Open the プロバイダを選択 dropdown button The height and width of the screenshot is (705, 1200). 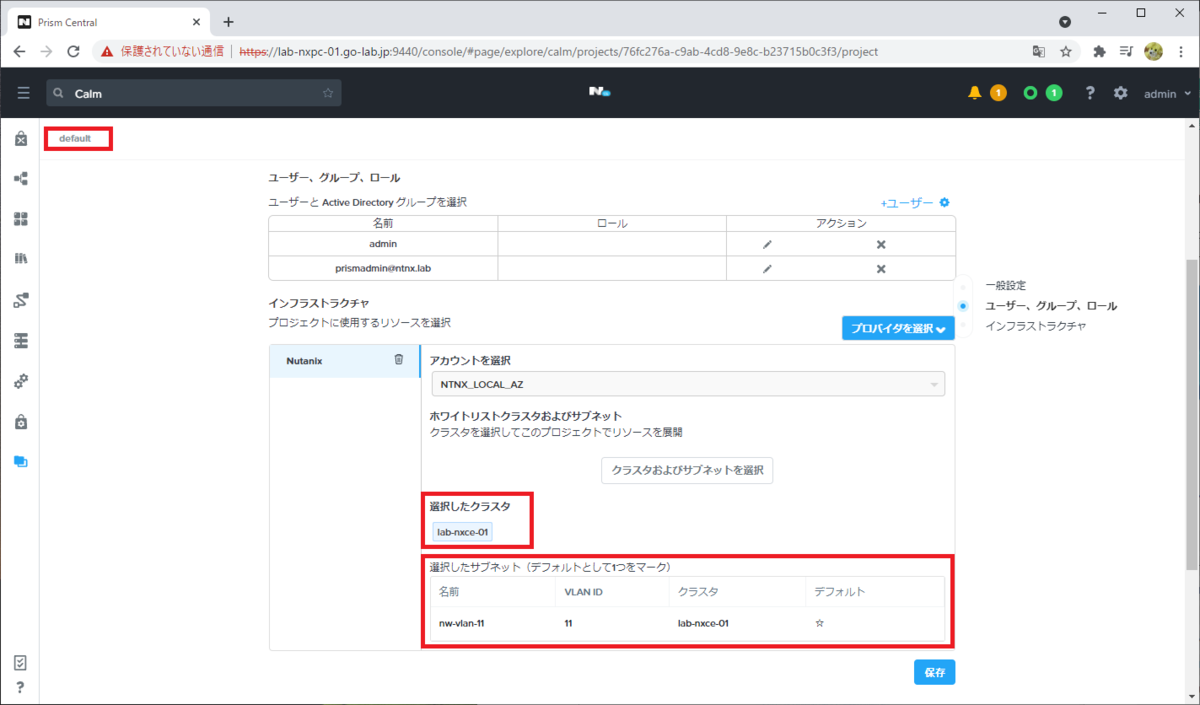(x=898, y=328)
